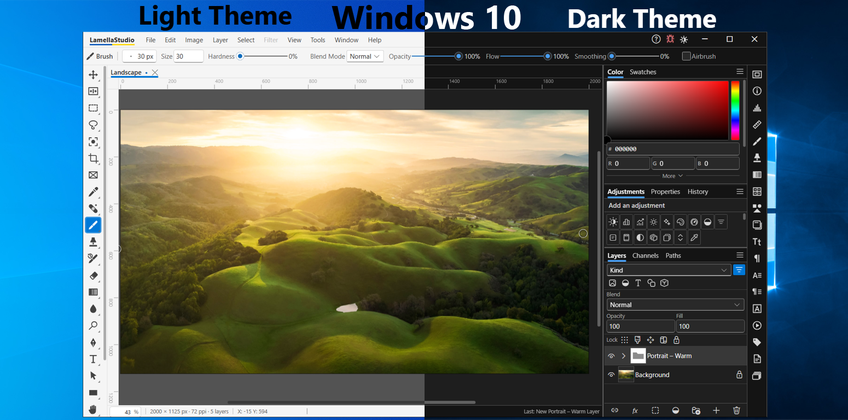Select the Blur droplet tool

tap(93, 309)
